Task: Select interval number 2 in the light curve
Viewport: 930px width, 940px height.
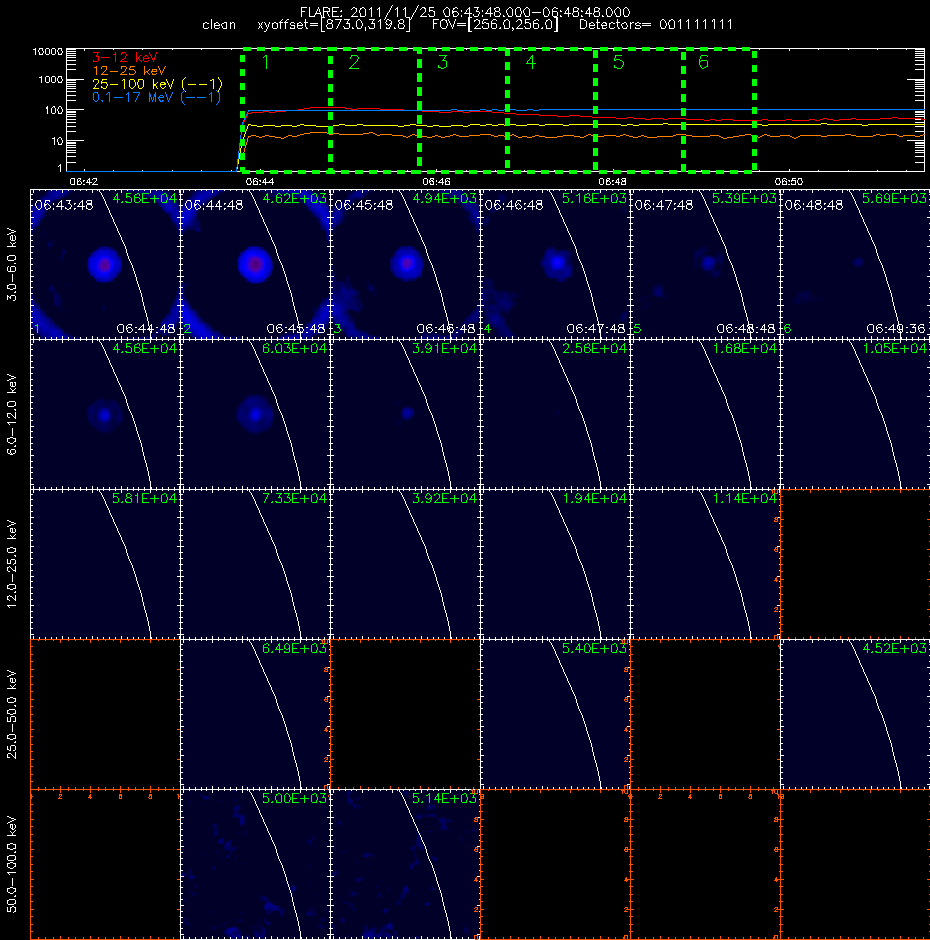Action: (354, 62)
